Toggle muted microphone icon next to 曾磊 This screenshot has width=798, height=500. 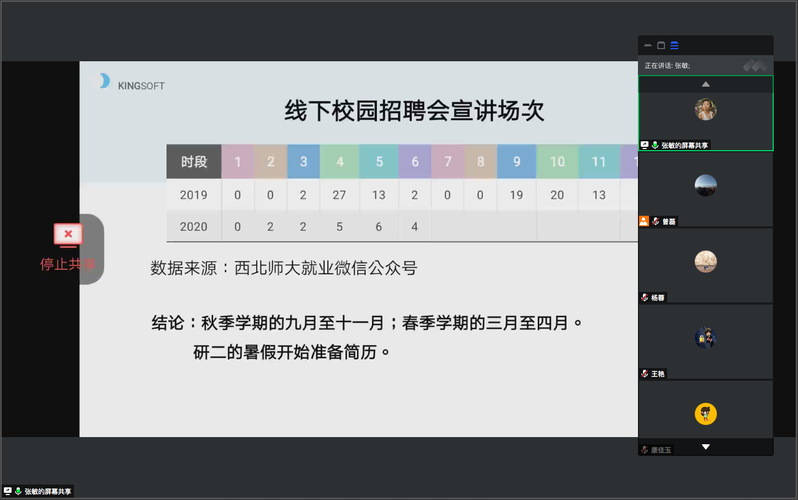coord(656,221)
